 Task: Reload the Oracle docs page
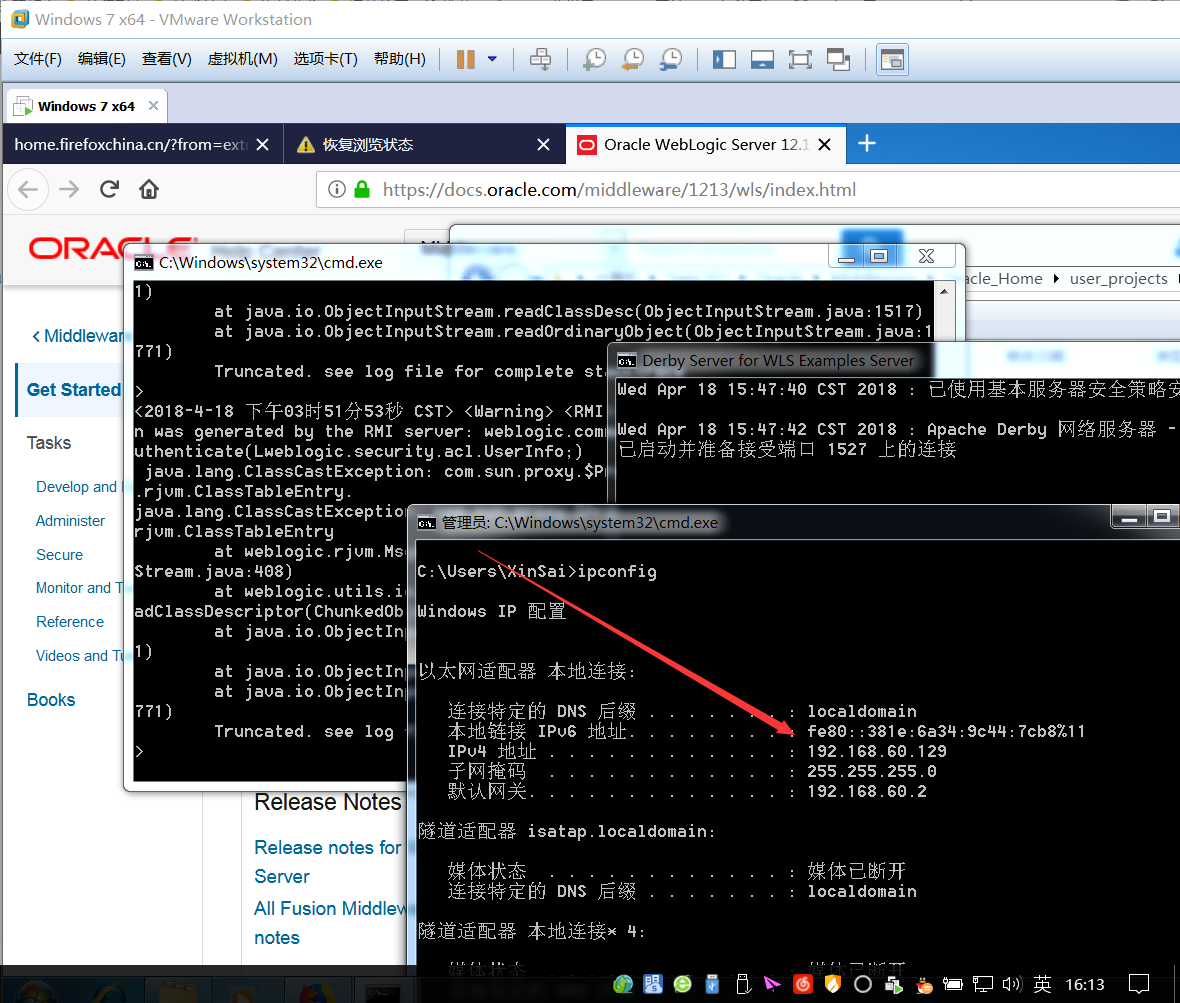109,189
